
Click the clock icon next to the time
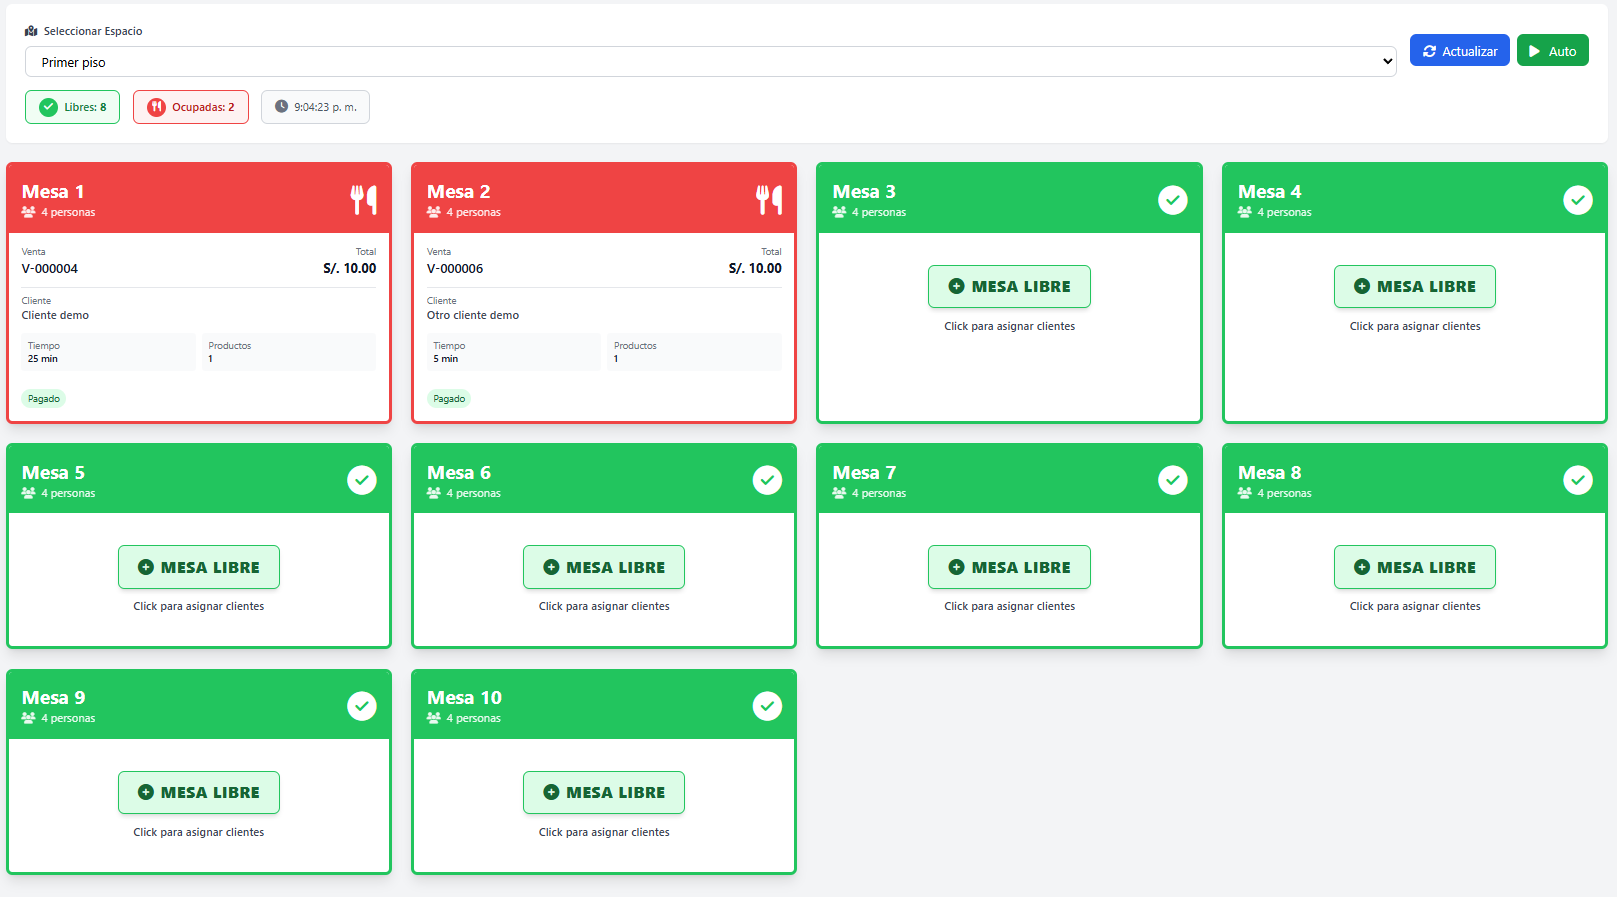coord(281,106)
